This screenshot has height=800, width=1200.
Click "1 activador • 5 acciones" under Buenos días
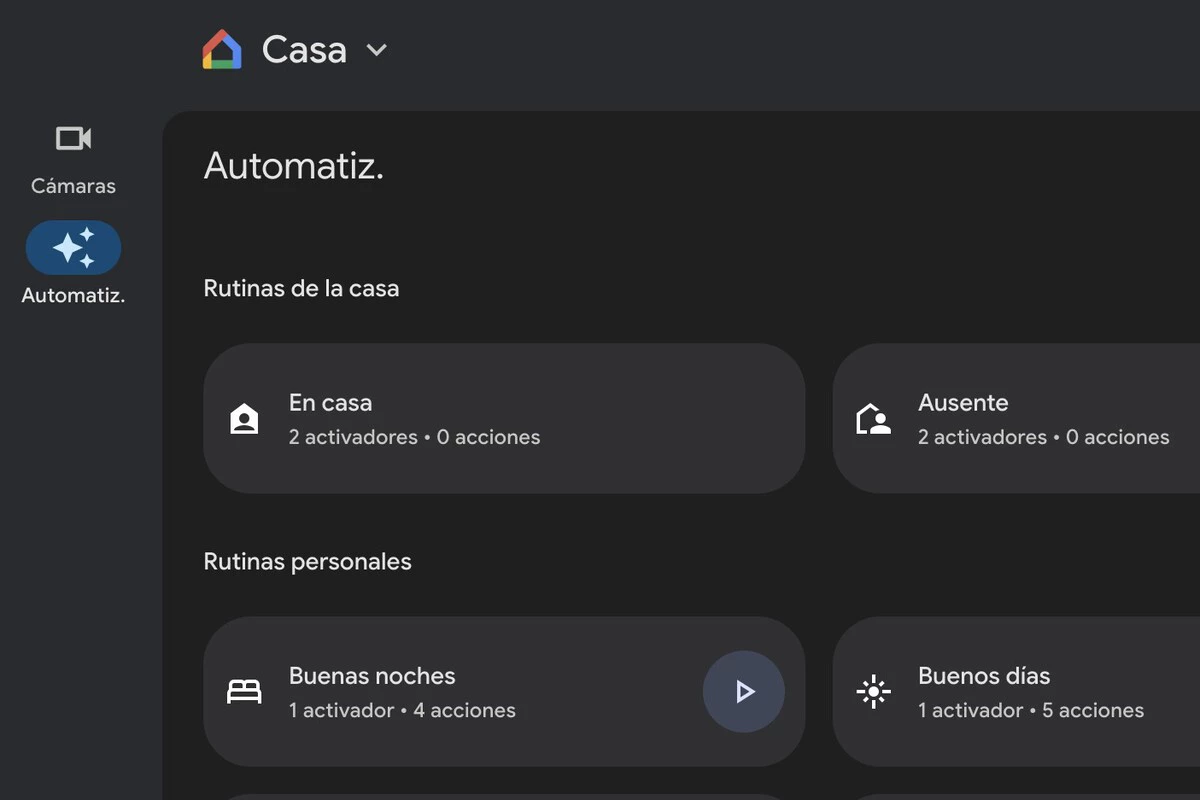[1031, 711]
